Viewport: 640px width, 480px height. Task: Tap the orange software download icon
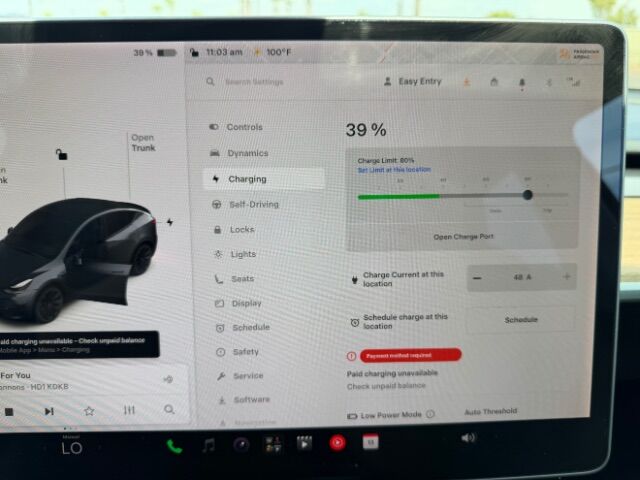467,82
